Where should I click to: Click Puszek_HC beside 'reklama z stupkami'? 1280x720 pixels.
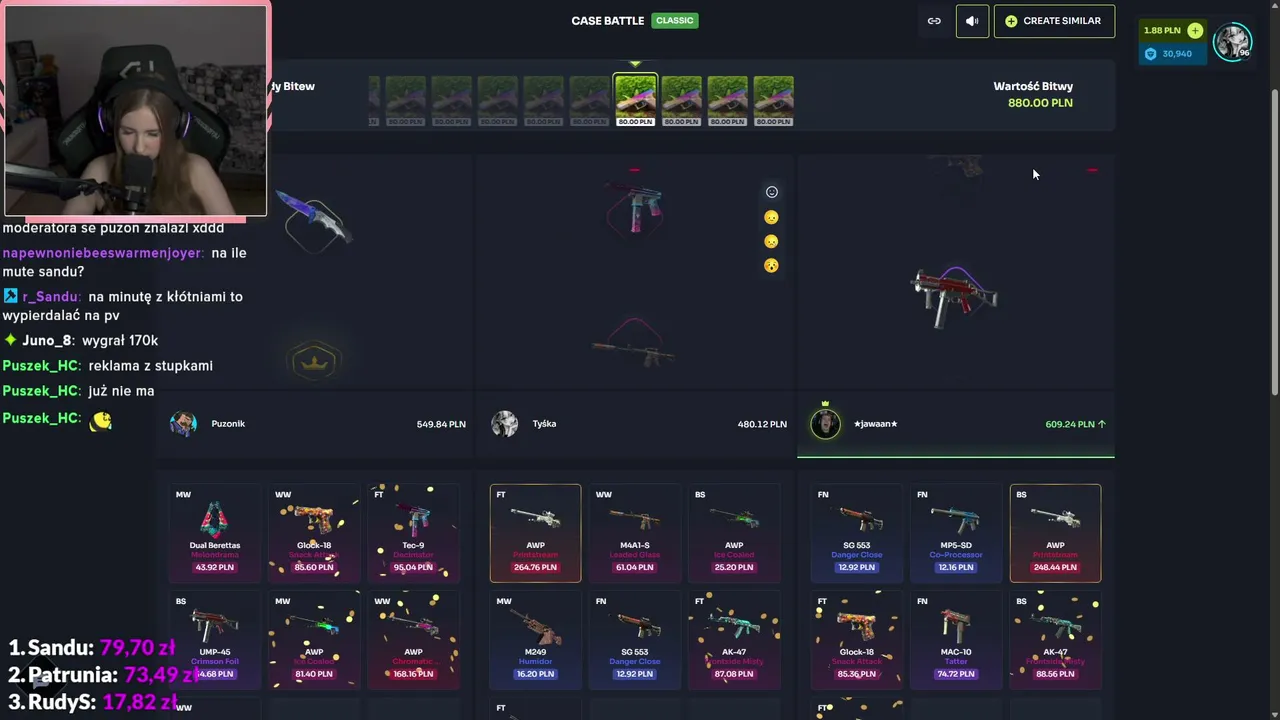(41, 366)
